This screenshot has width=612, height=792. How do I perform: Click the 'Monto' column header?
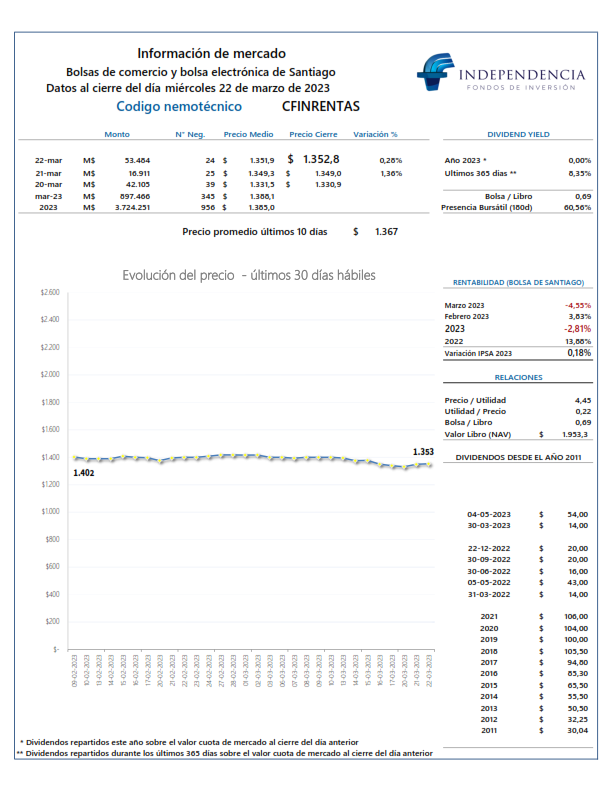pos(117,134)
